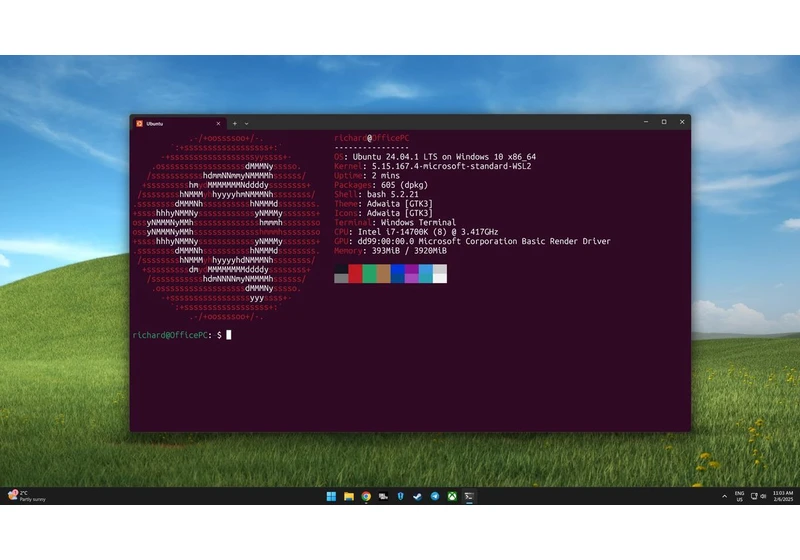The width and height of the screenshot is (800, 560).
Task: Open the blue shield app on the taskbar
Action: coord(401,496)
